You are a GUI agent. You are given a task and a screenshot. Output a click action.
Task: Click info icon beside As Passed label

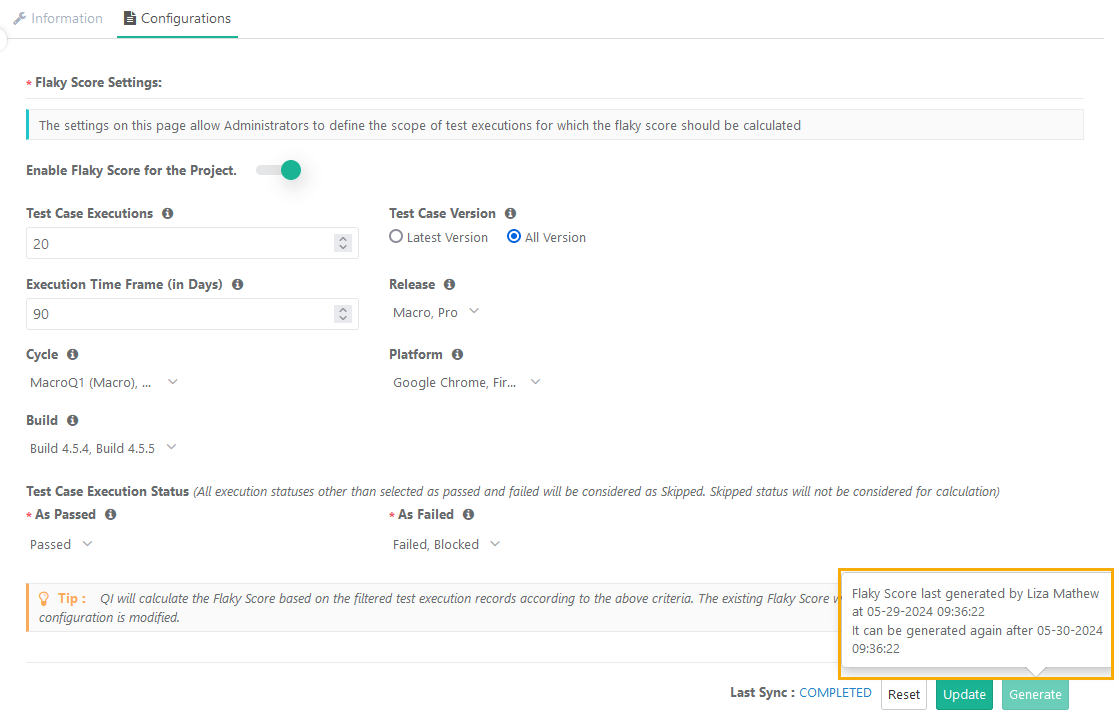[x=110, y=515]
